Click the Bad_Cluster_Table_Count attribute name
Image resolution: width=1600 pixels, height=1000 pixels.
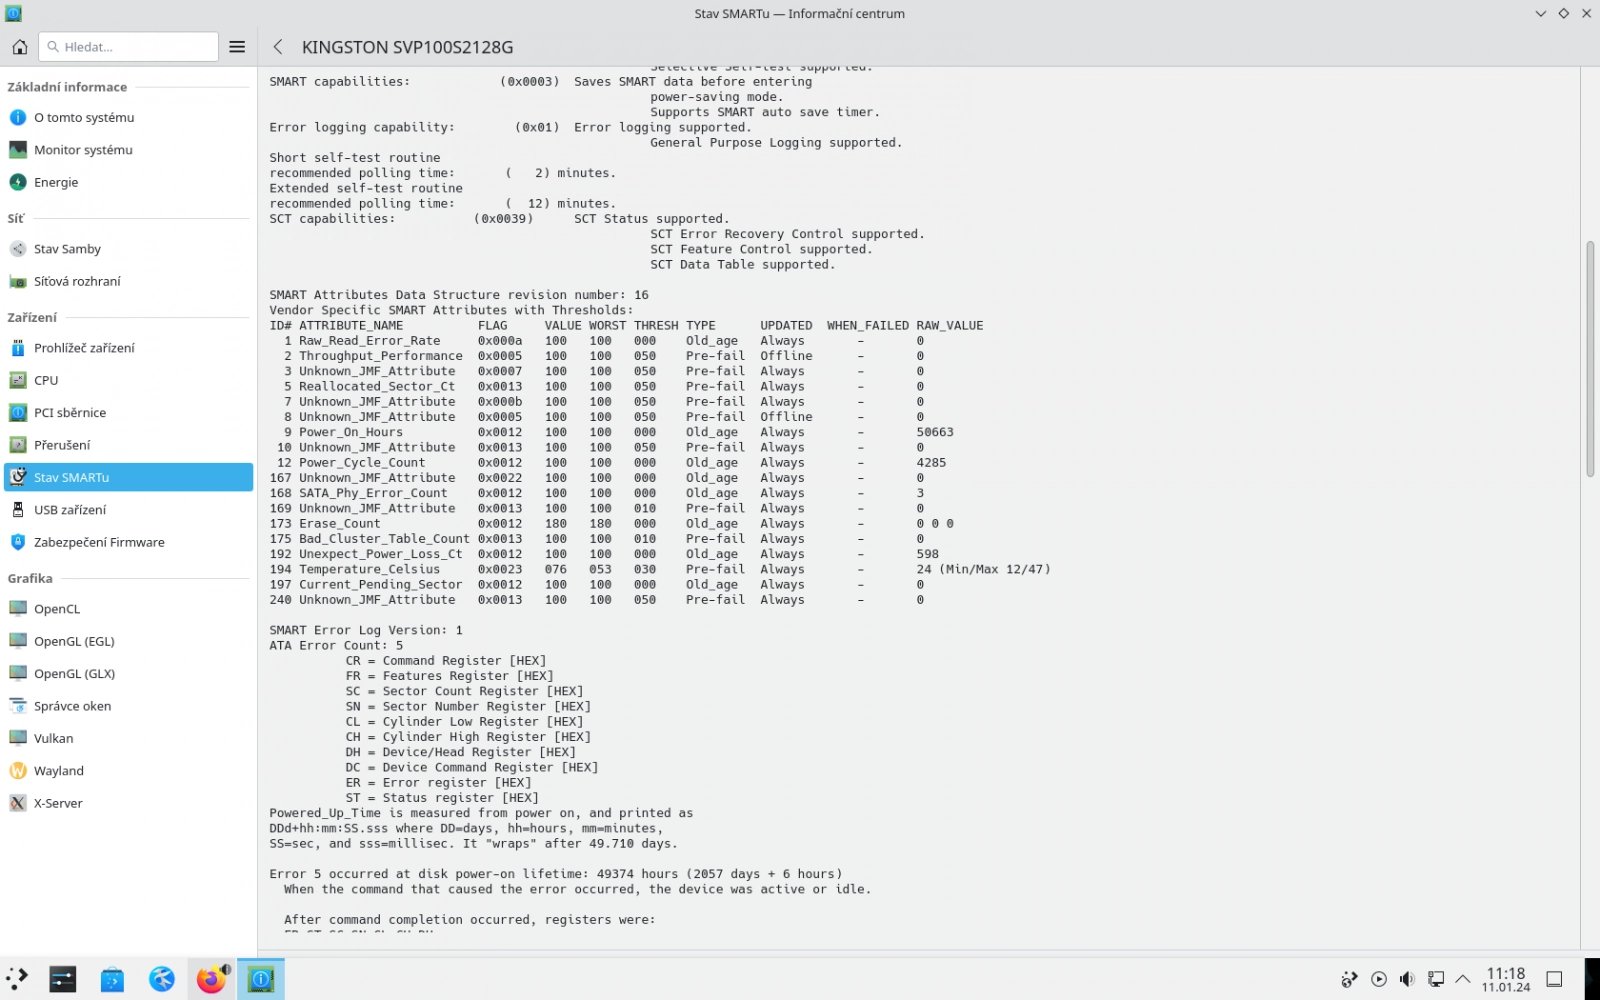coord(384,539)
